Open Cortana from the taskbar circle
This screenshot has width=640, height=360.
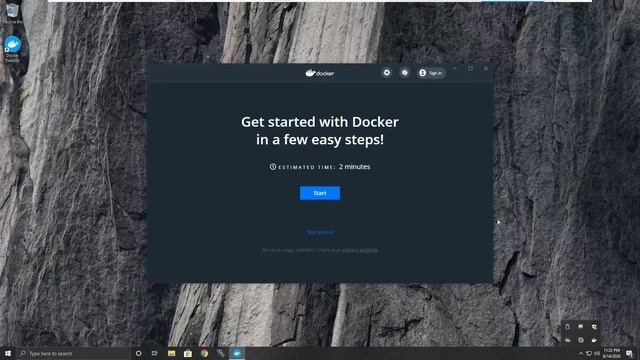[x=138, y=353]
